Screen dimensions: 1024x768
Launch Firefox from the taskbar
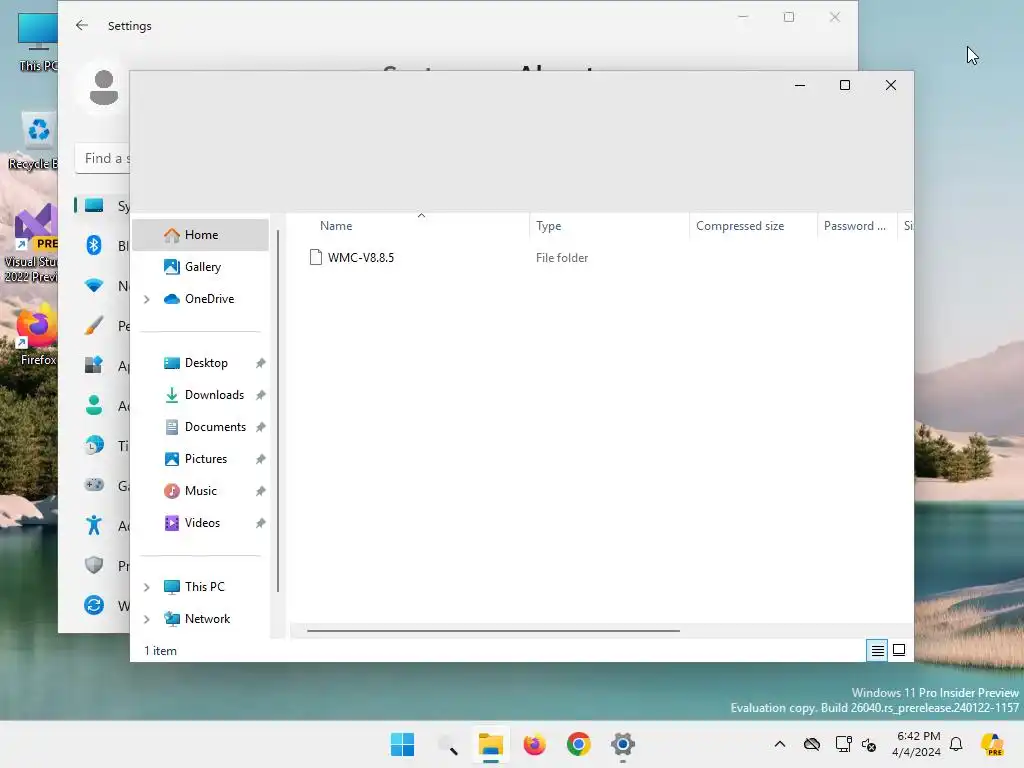[x=535, y=744]
